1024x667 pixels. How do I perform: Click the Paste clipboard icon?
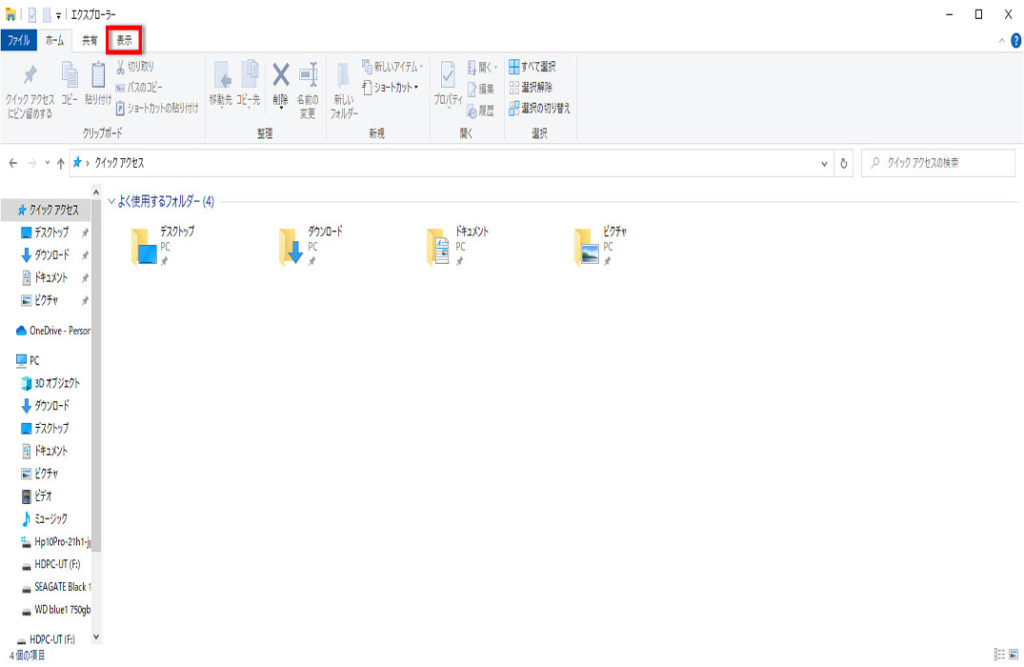tap(98, 76)
